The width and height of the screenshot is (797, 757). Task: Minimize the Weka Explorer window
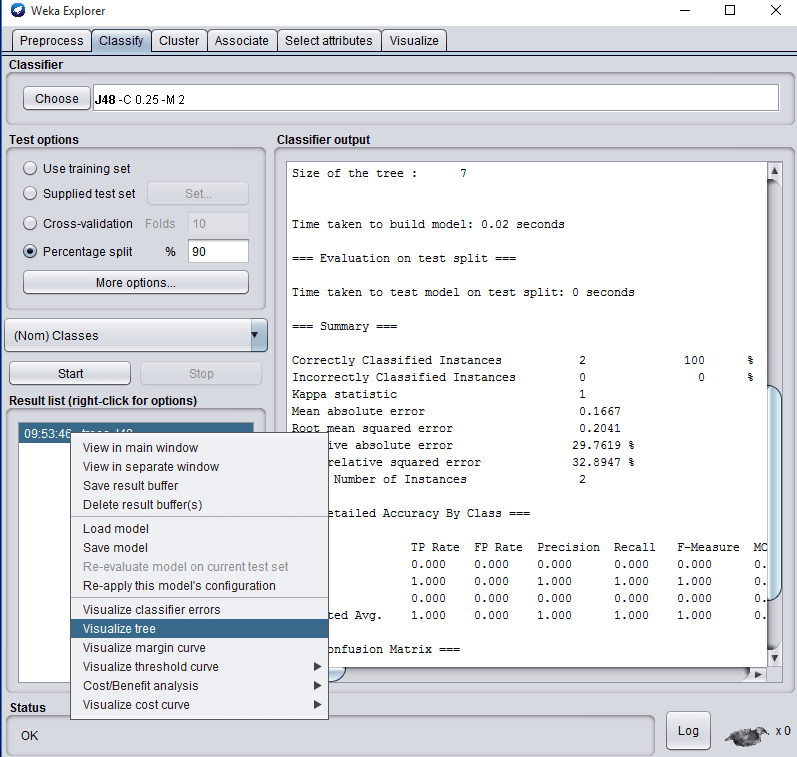click(x=685, y=10)
